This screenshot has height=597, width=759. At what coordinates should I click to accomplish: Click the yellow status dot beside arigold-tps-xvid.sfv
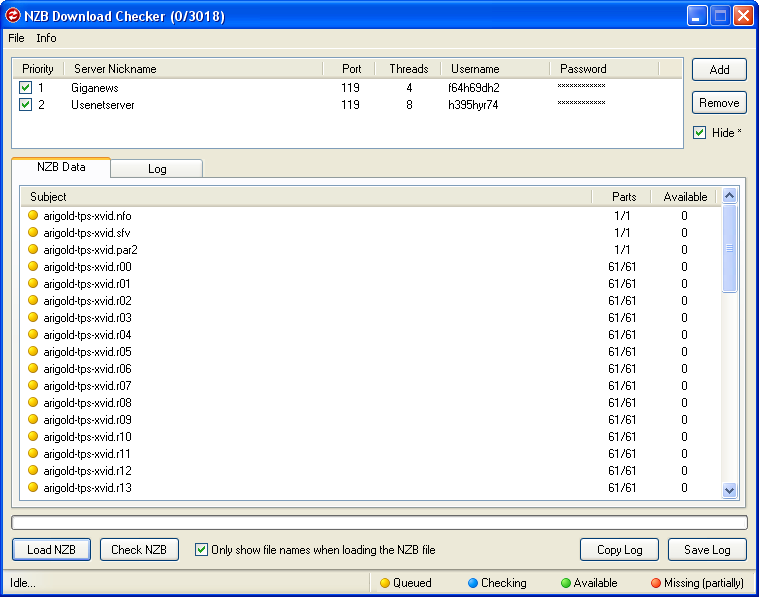[x=33, y=232]
